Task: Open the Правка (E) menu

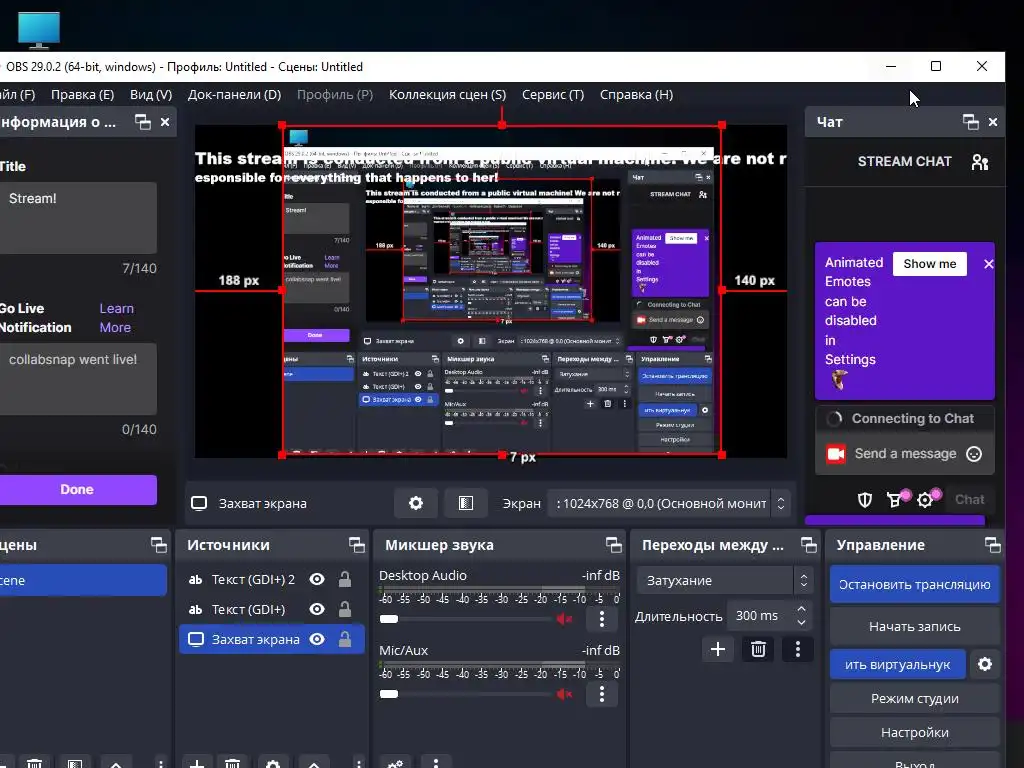Action: click(x=82, y=95)
